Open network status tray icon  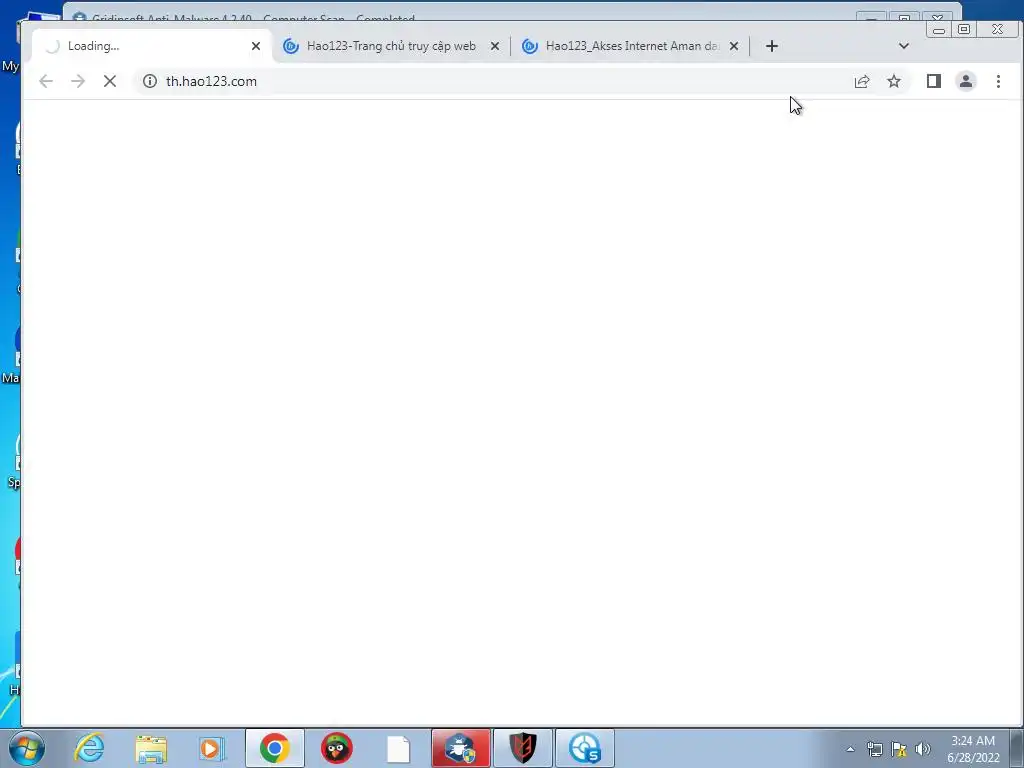(x=874, y=749)
